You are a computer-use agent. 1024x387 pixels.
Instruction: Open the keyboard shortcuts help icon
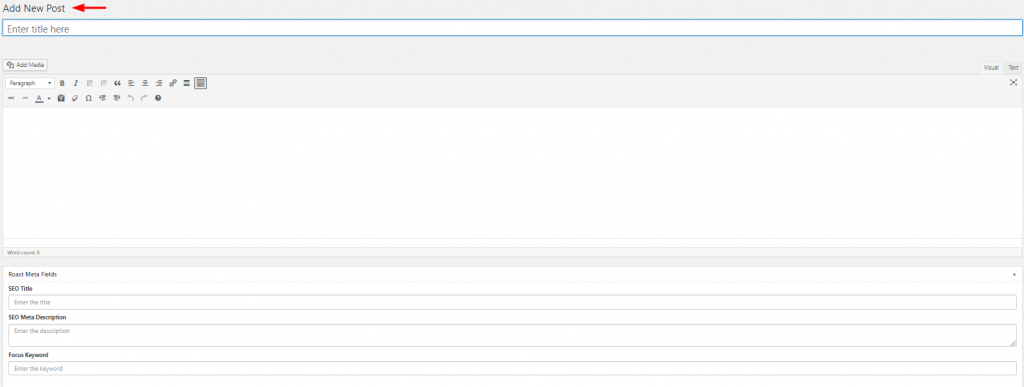tap(157, 98)
